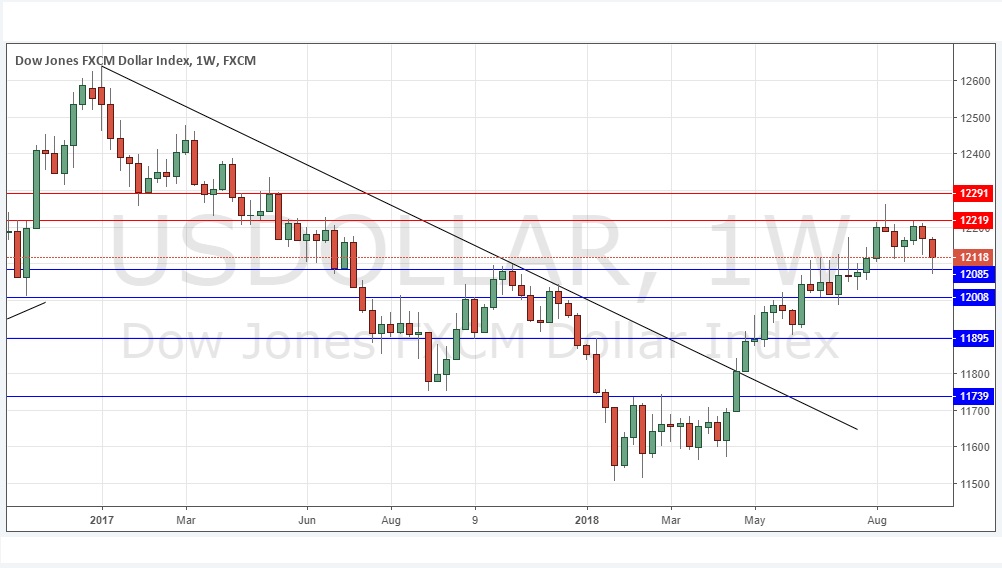Click the blue 11739 price label

point(975,396)
